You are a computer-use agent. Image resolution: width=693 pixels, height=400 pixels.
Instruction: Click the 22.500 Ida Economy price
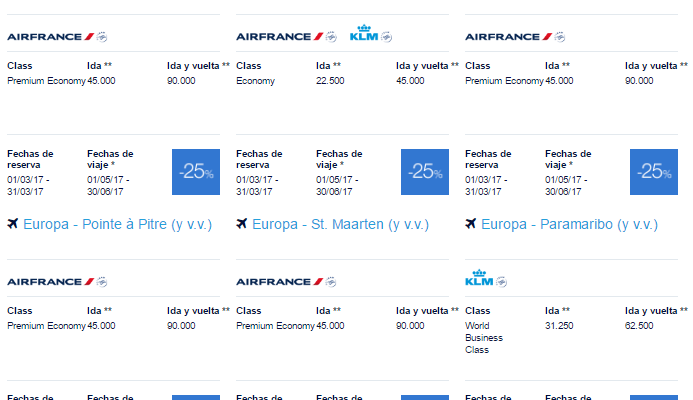330,81
